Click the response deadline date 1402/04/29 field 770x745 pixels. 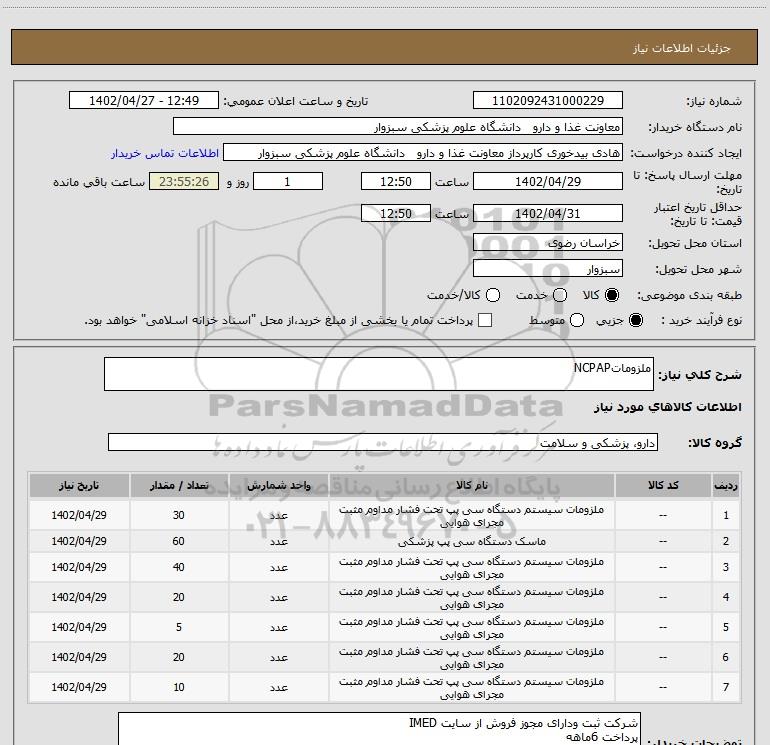pyautogui.click(x=548, y=181)
